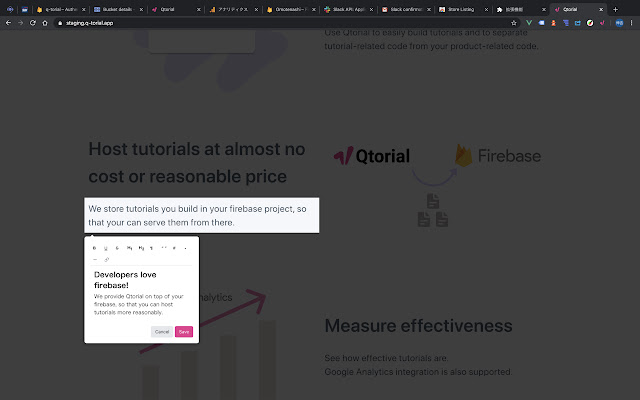The height and width of the screenshot is (400, 640).
Task: Close the active Qtorial tab
Action: point(601,9)
